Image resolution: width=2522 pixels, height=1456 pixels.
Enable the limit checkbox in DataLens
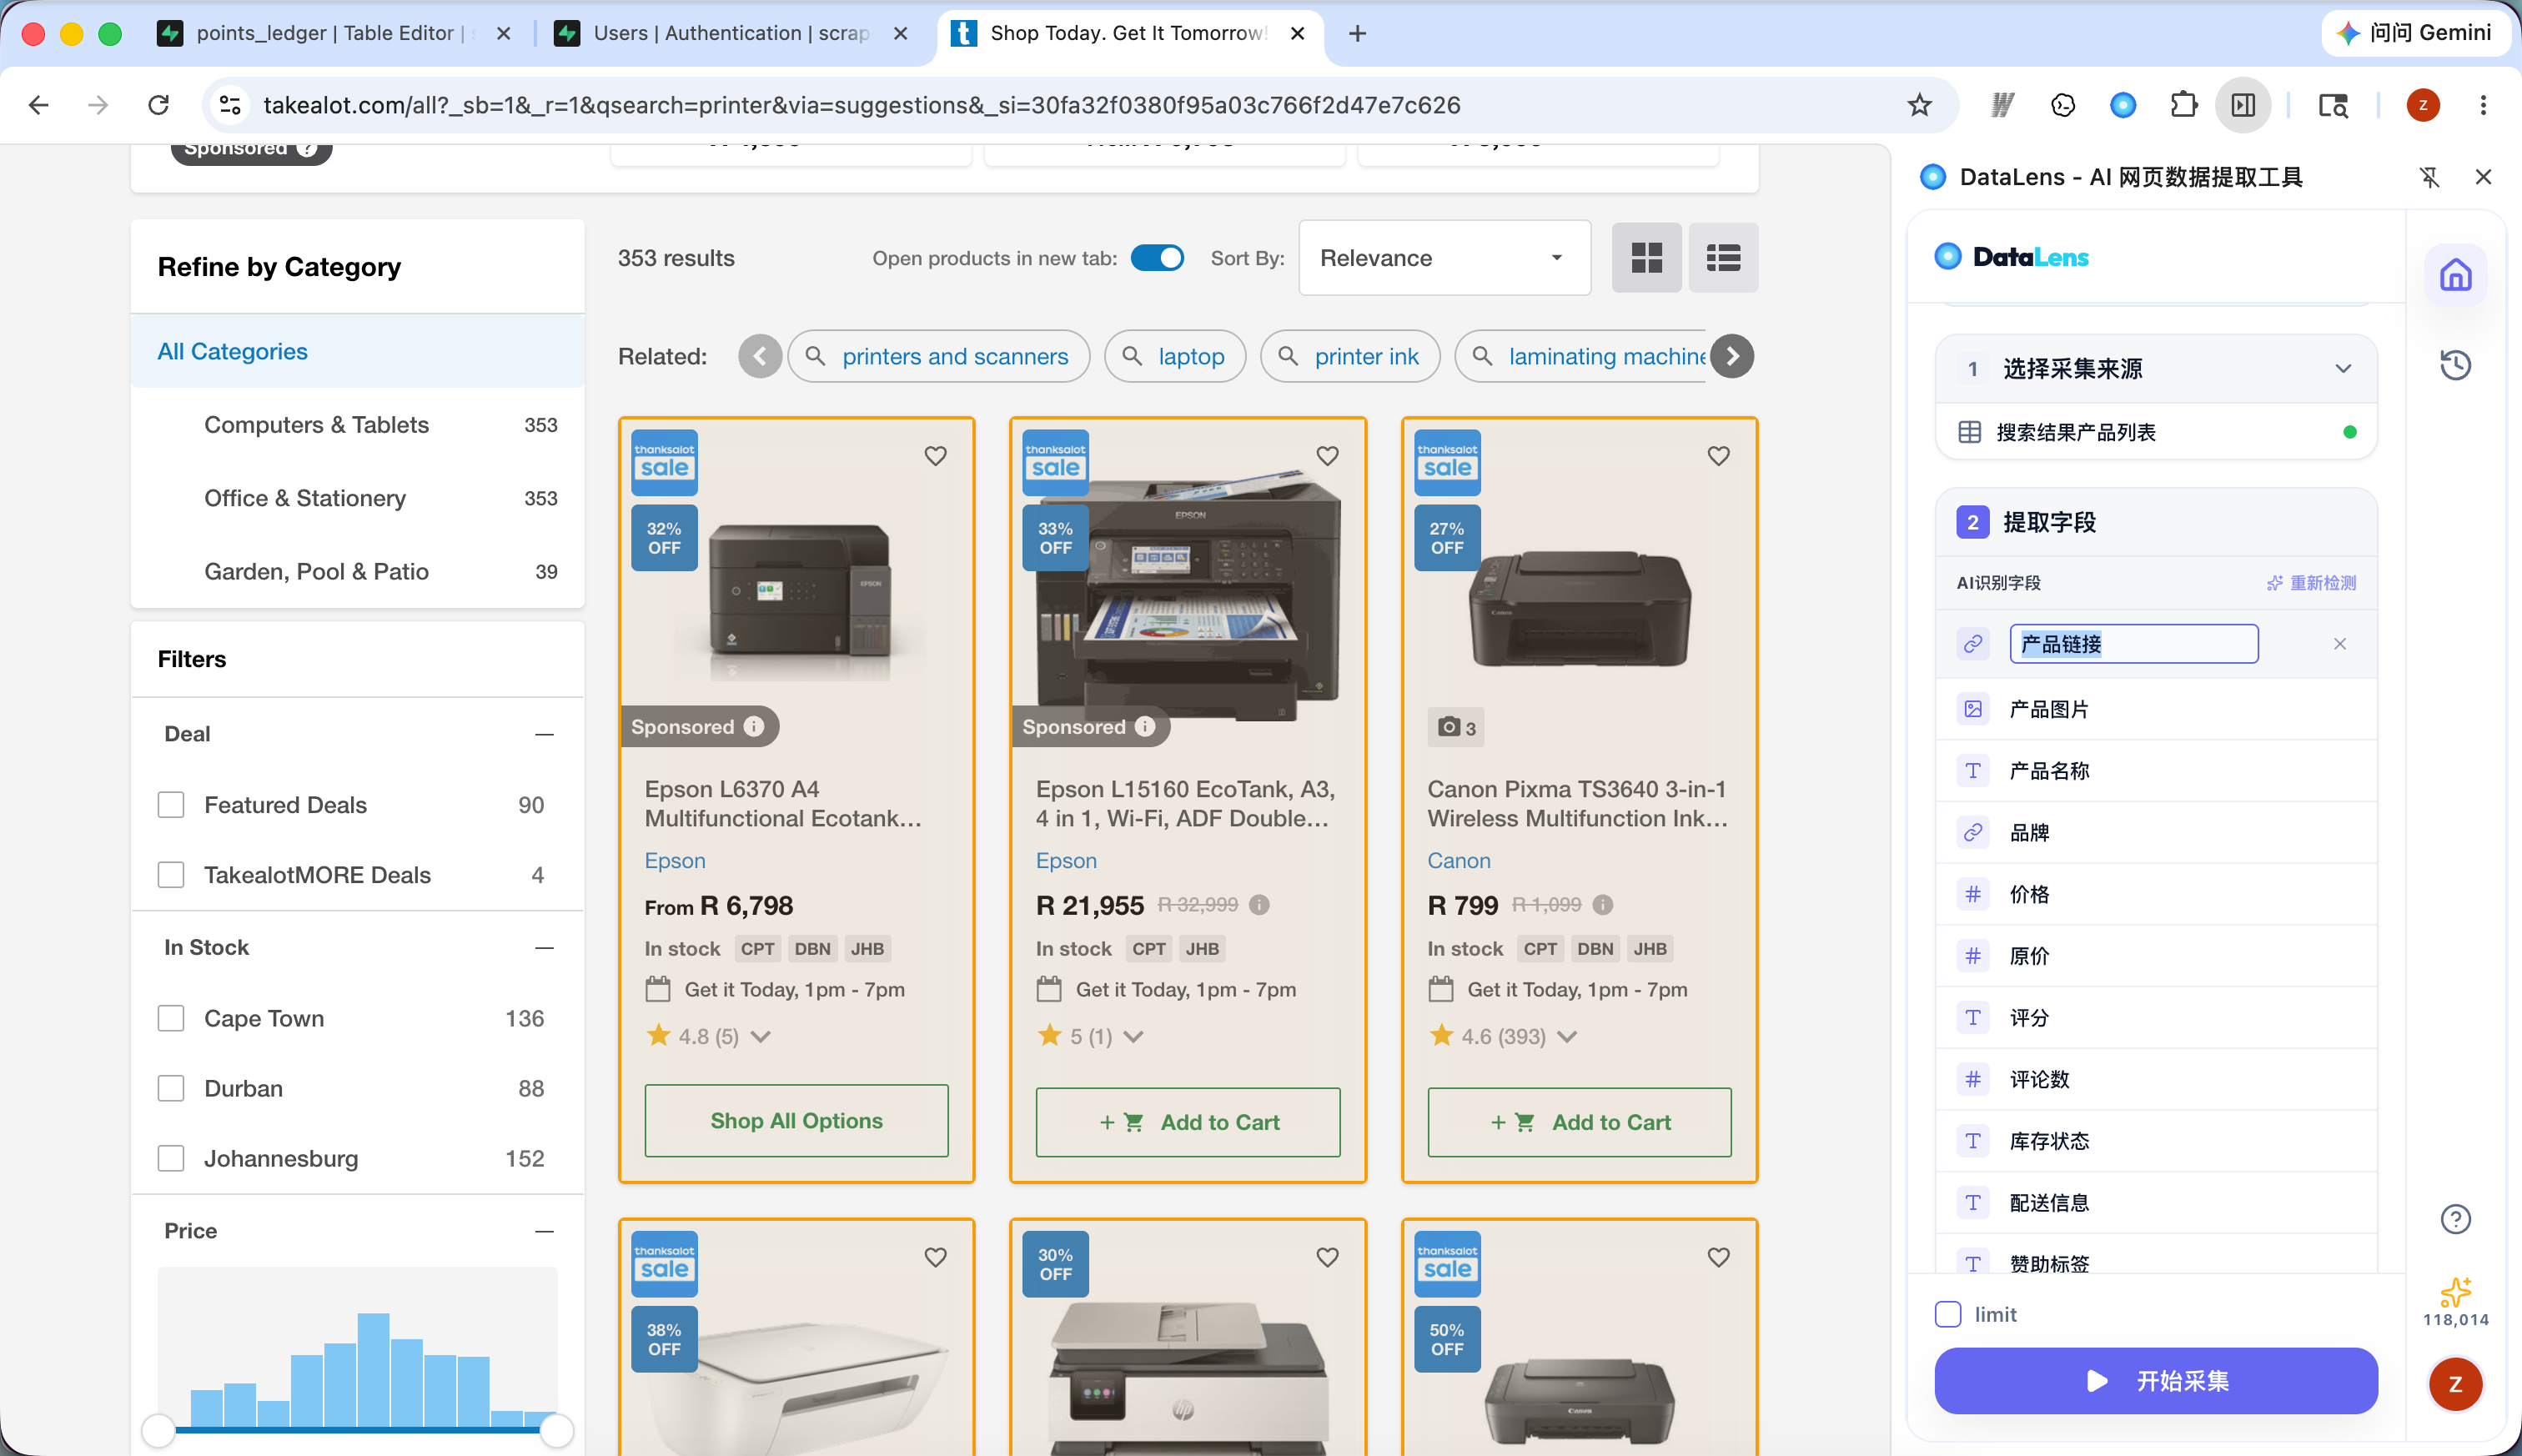1948,1314
